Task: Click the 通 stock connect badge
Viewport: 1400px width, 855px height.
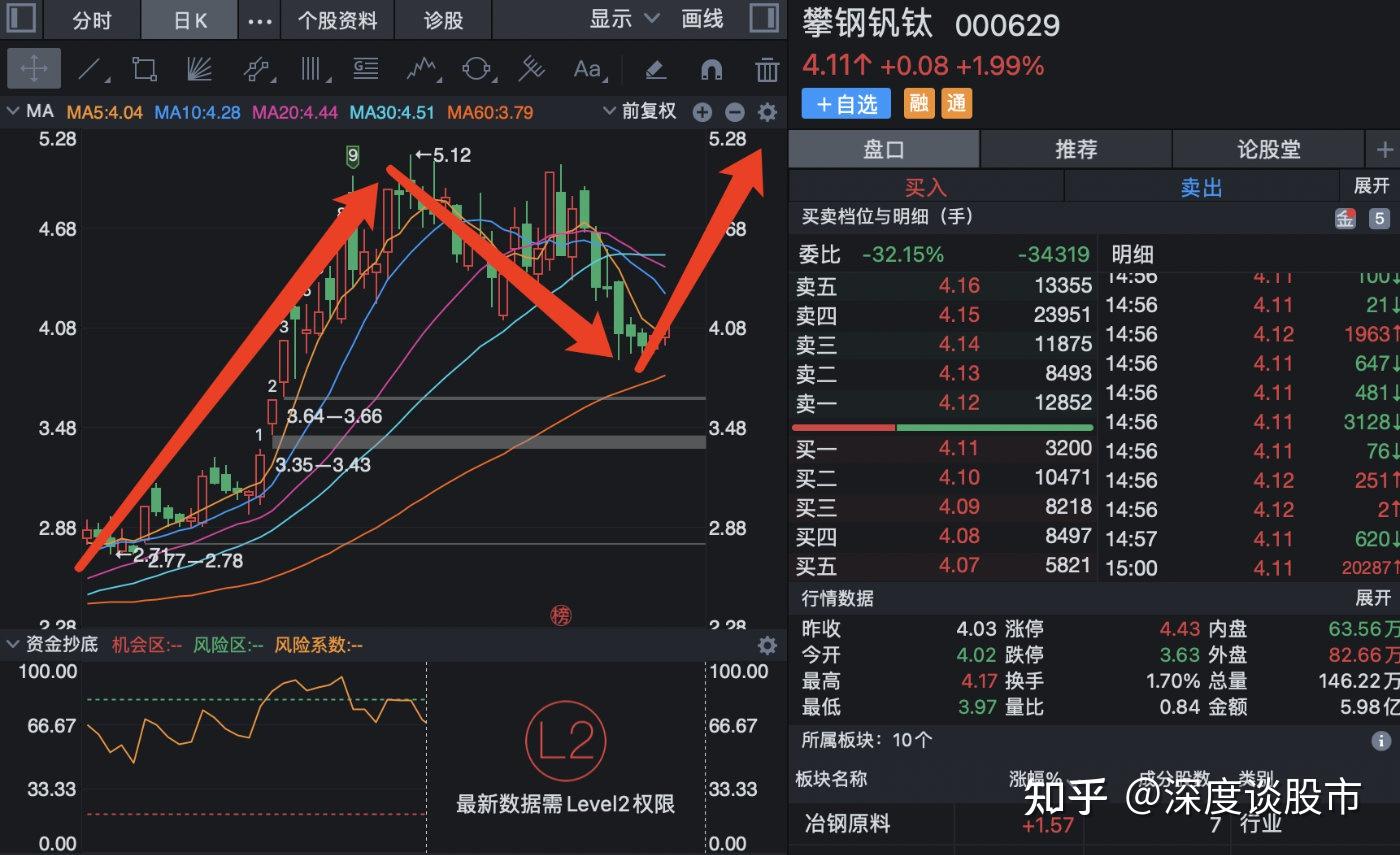Action: pos(957,103)
